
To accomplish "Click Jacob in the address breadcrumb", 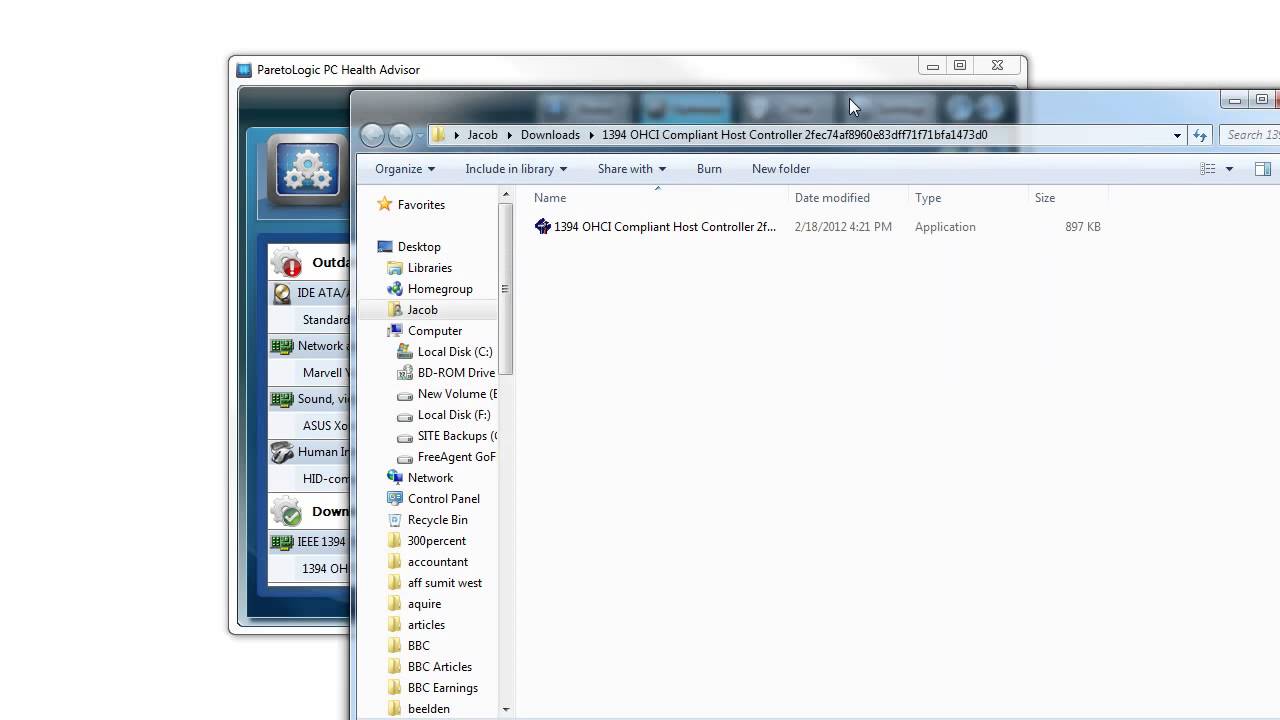I will coord(482,135).
